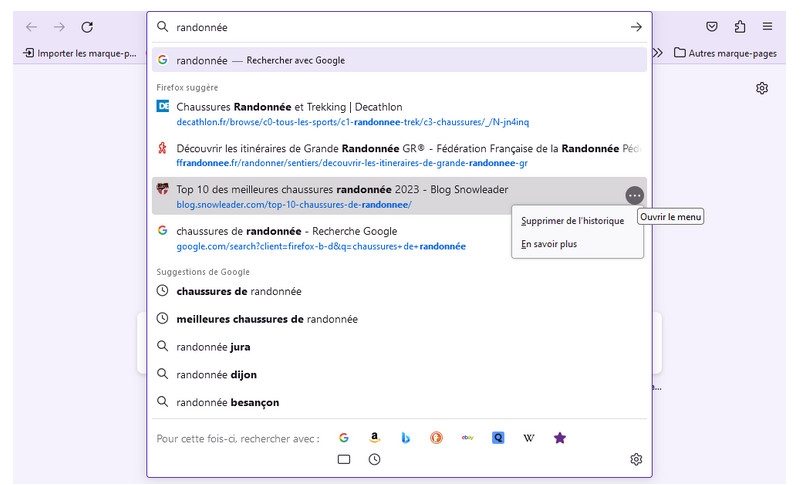Select suggestion meilleures chaussures de randonnée
The width and height of the screenshot is (807, 485).
coord(399,319)
